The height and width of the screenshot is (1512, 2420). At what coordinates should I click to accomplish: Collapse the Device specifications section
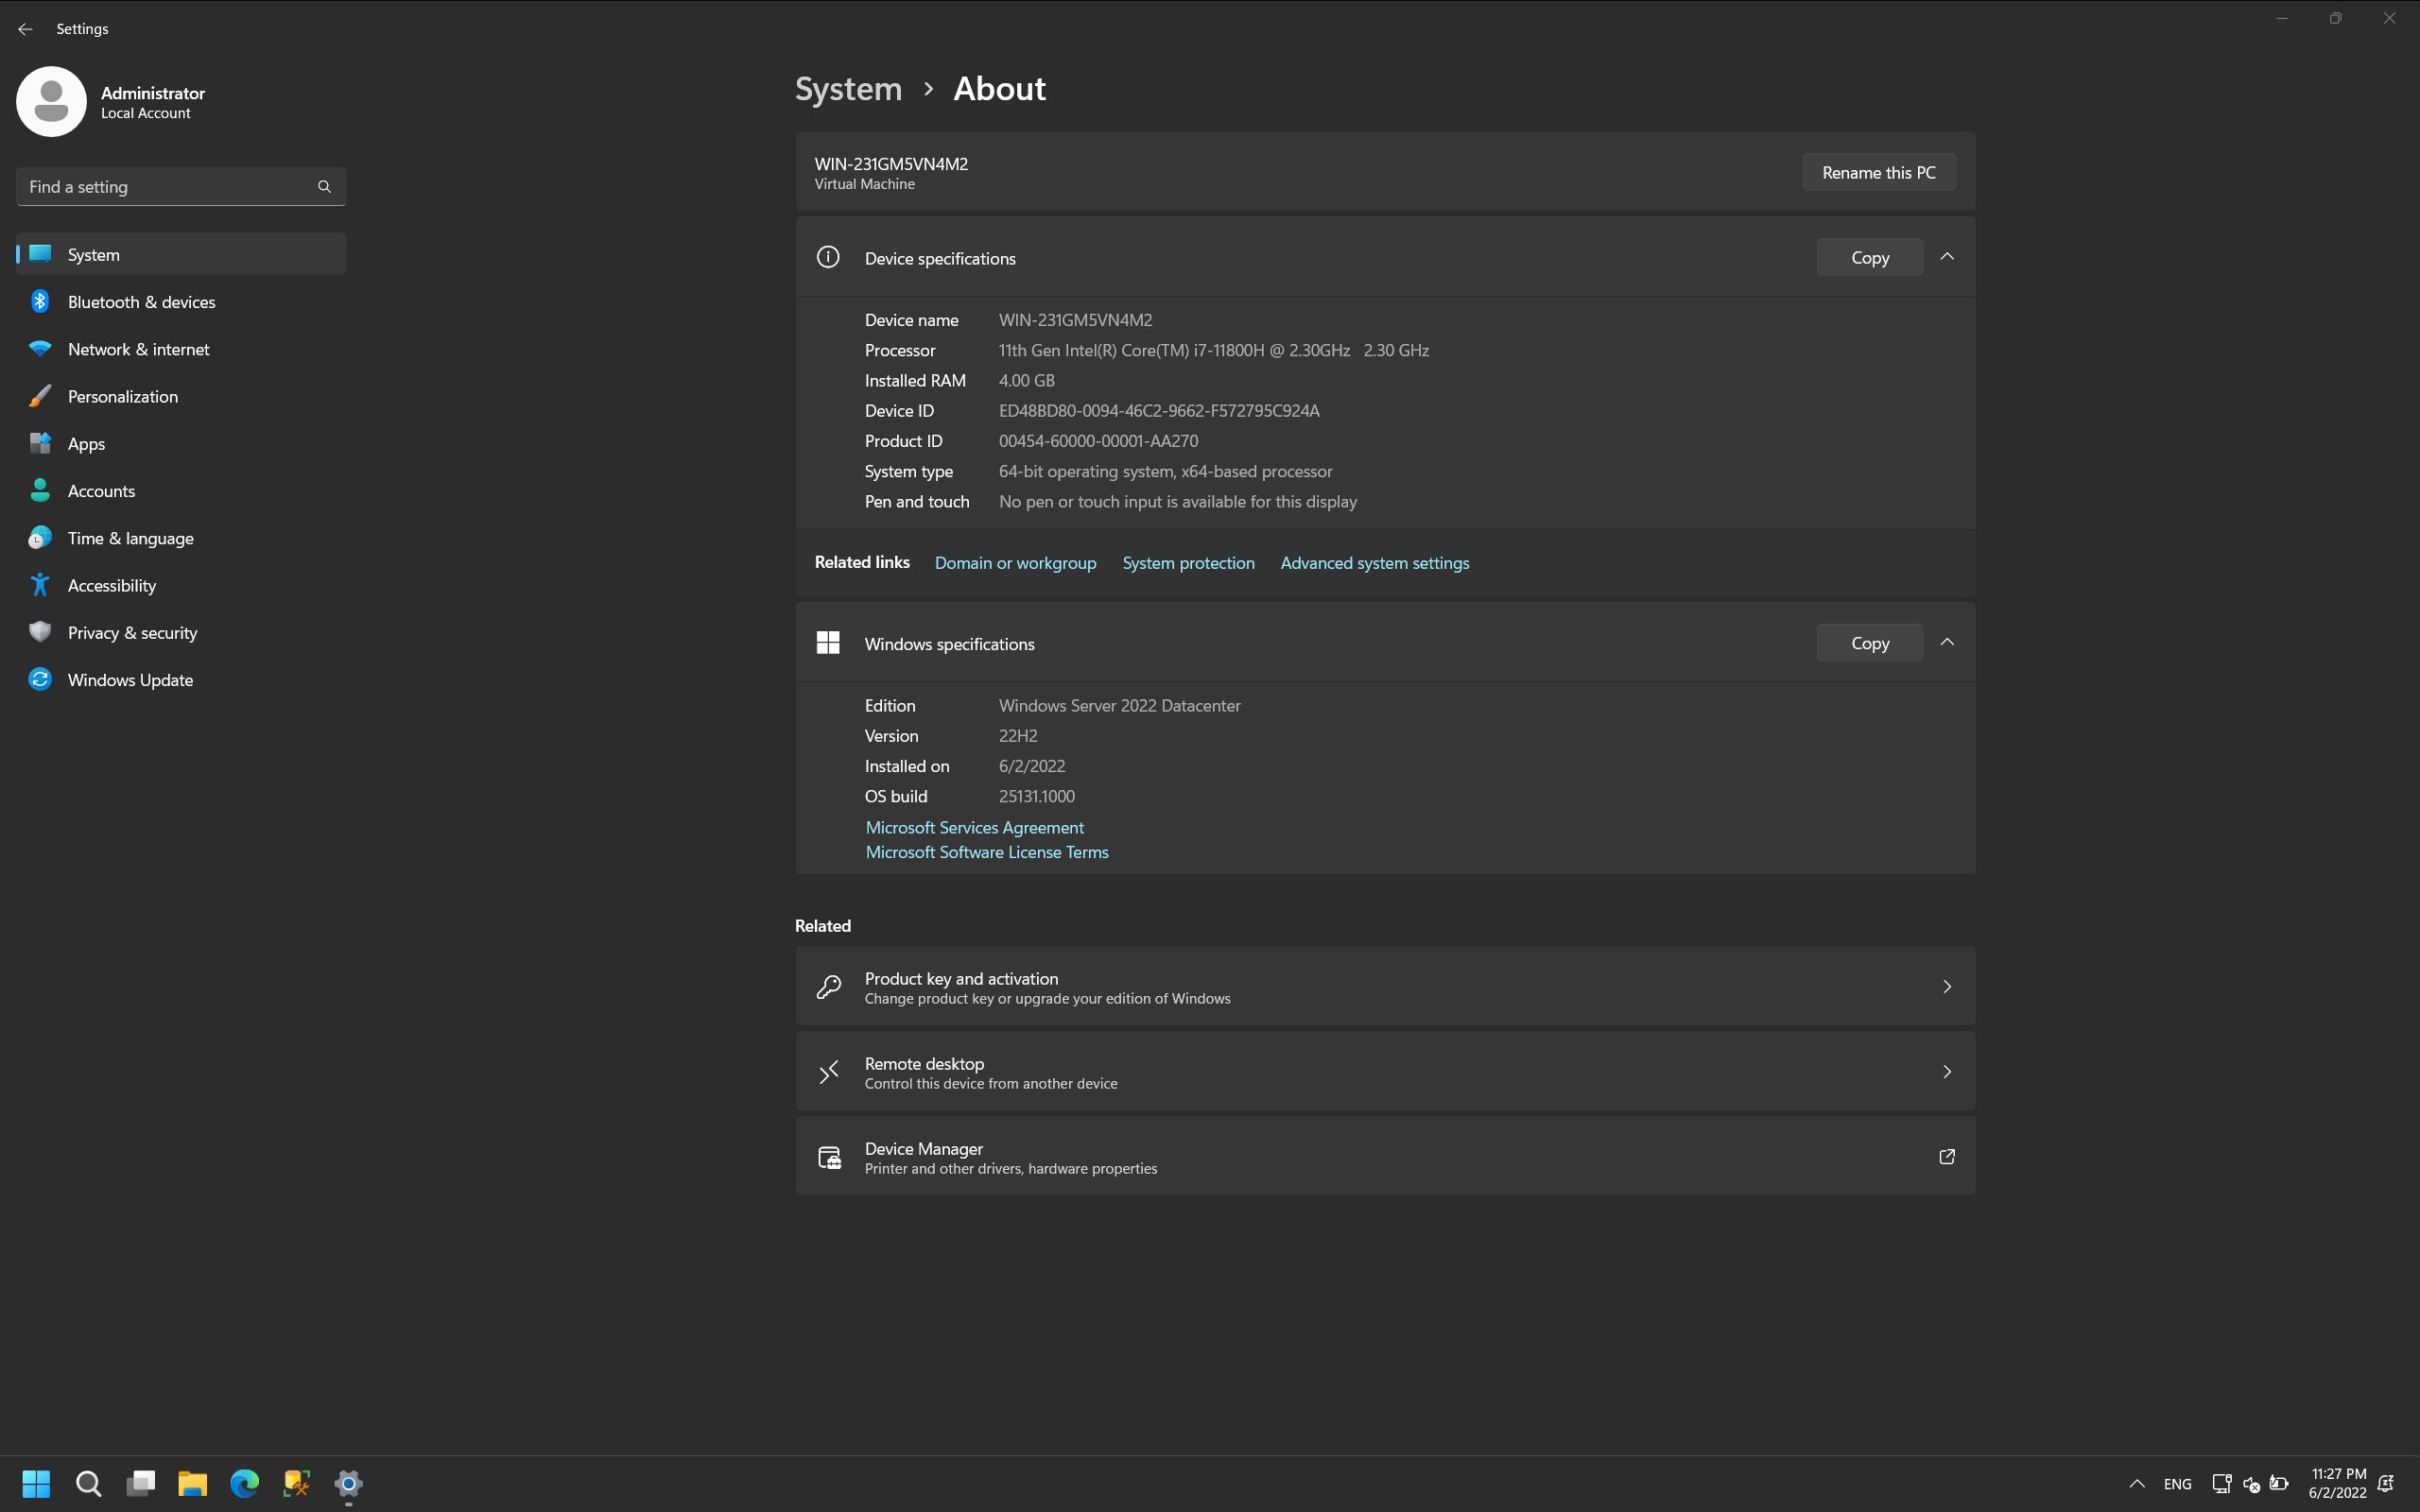click(x=1947, y=257)
